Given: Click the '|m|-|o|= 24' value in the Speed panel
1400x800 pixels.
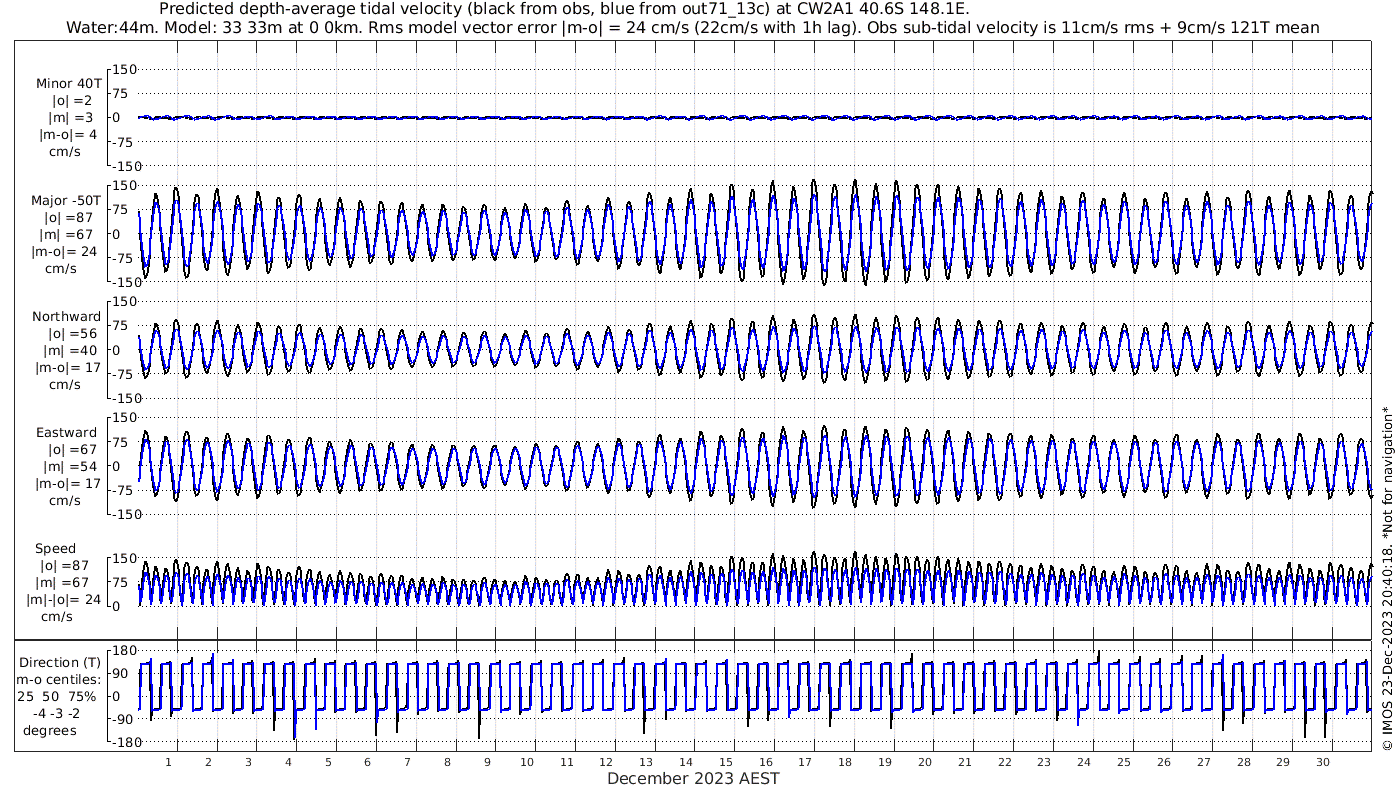Looking at the screenshot, I should click(64, 600).
